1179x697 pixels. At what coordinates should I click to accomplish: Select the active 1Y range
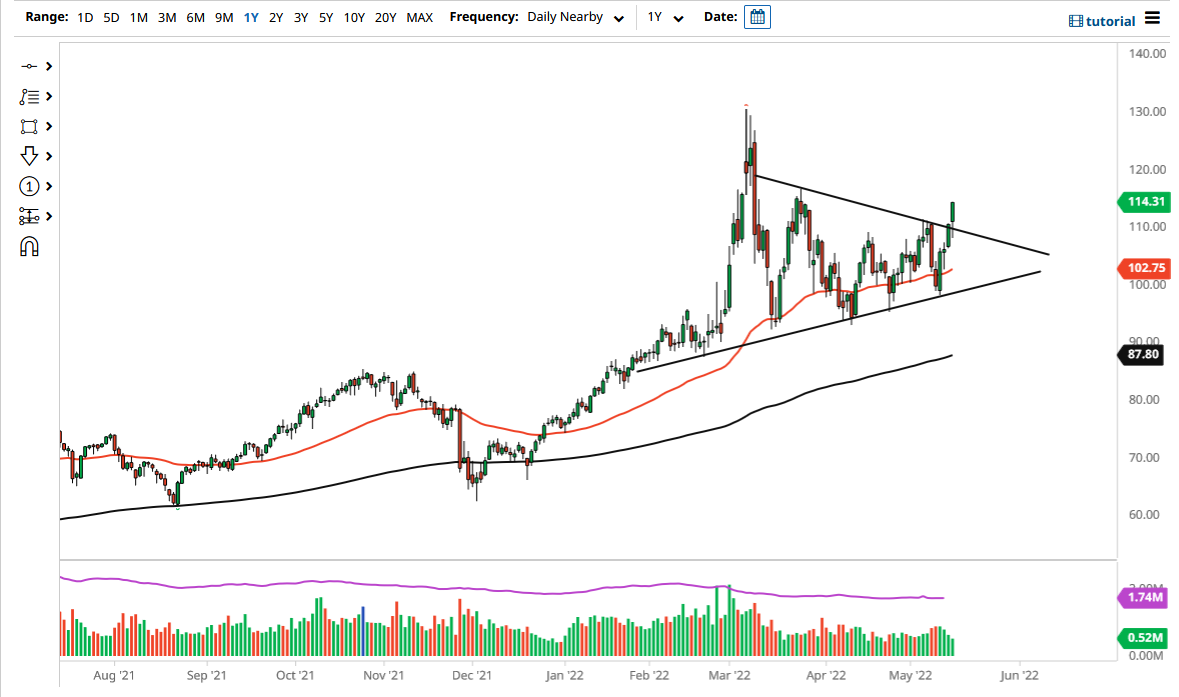(251, 17)
